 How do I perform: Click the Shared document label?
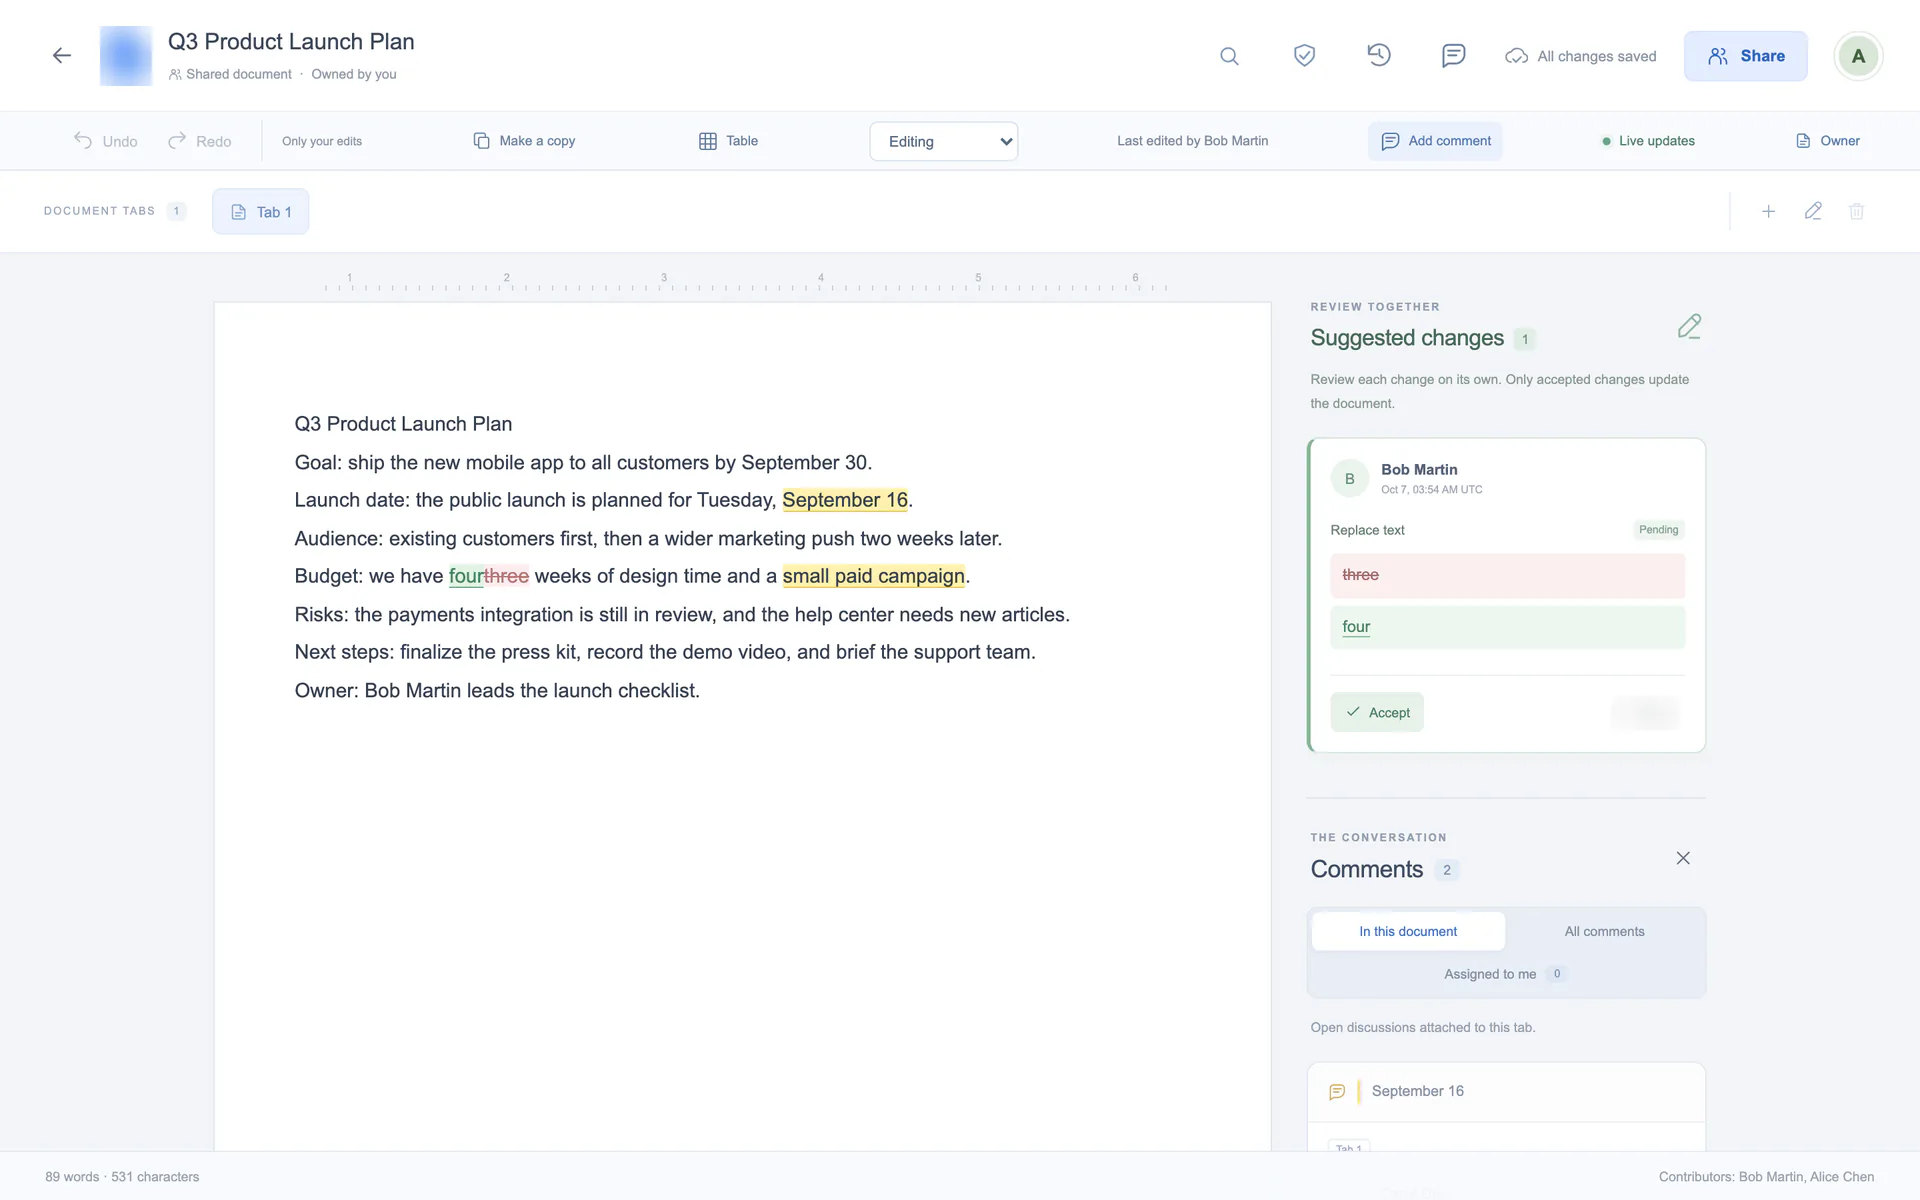(231, 74)
